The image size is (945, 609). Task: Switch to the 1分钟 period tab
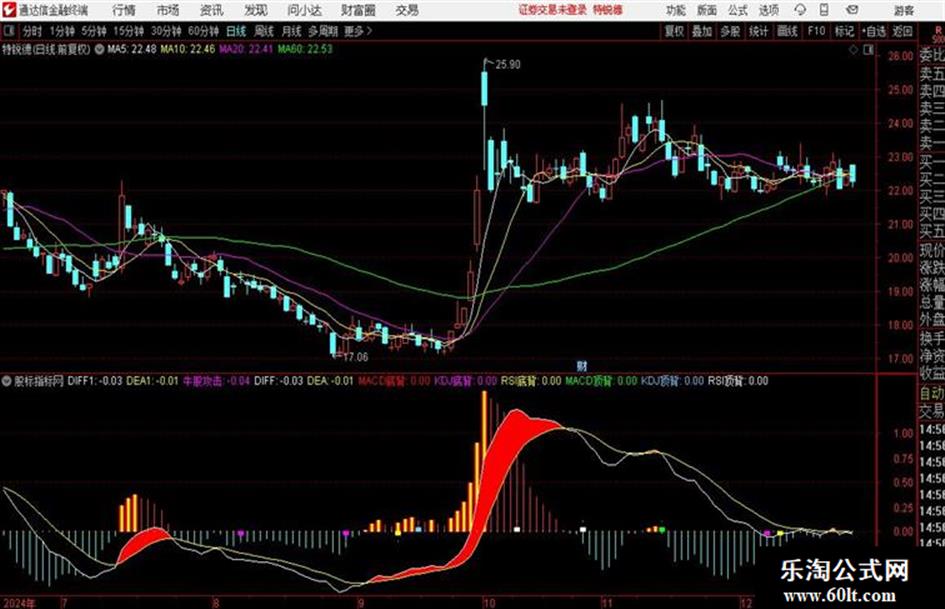62,31
